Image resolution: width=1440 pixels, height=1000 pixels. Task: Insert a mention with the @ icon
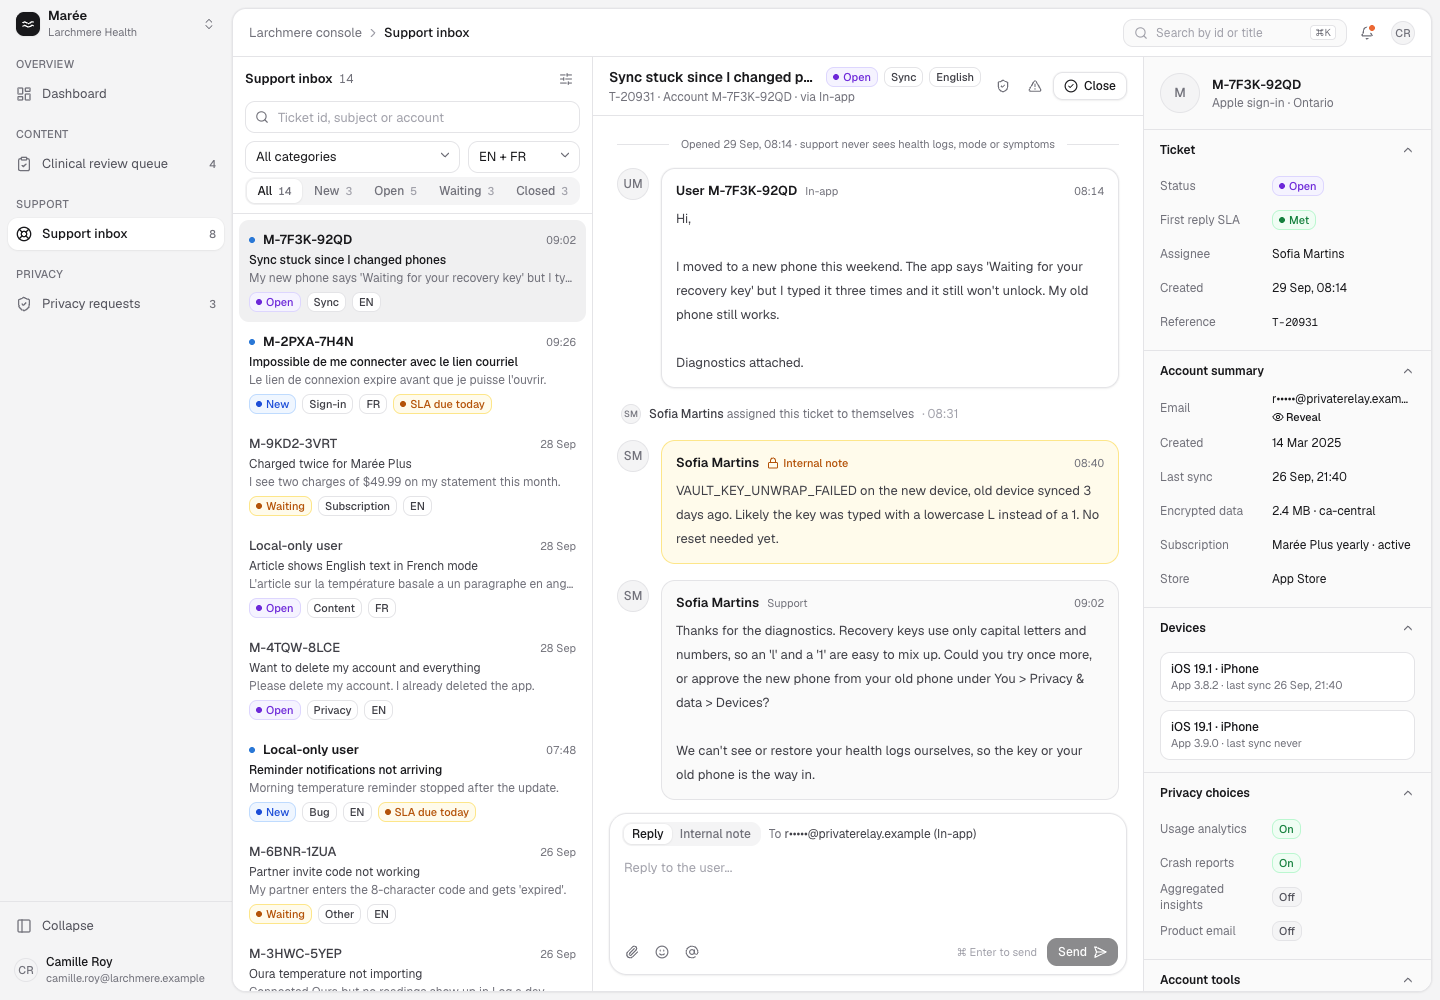pos(692,952)
